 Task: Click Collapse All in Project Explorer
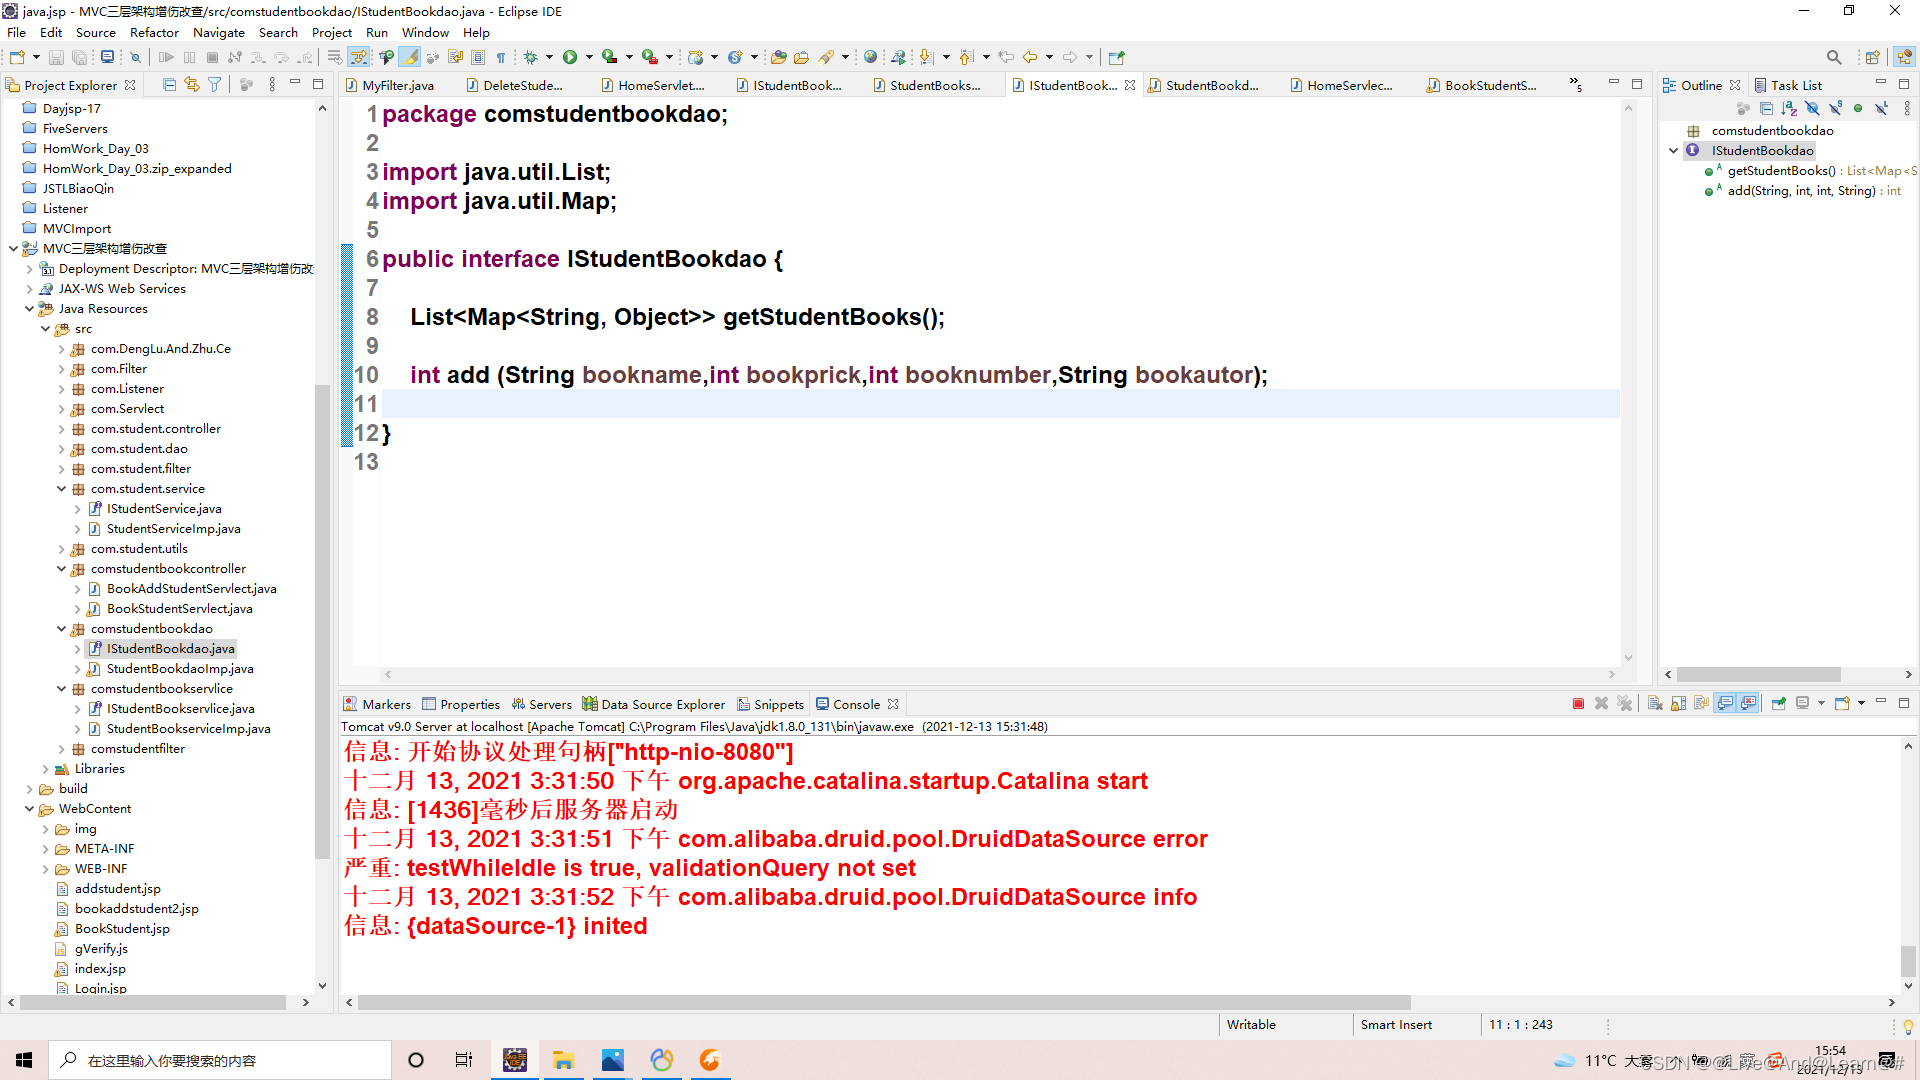(x=169, y=85)
